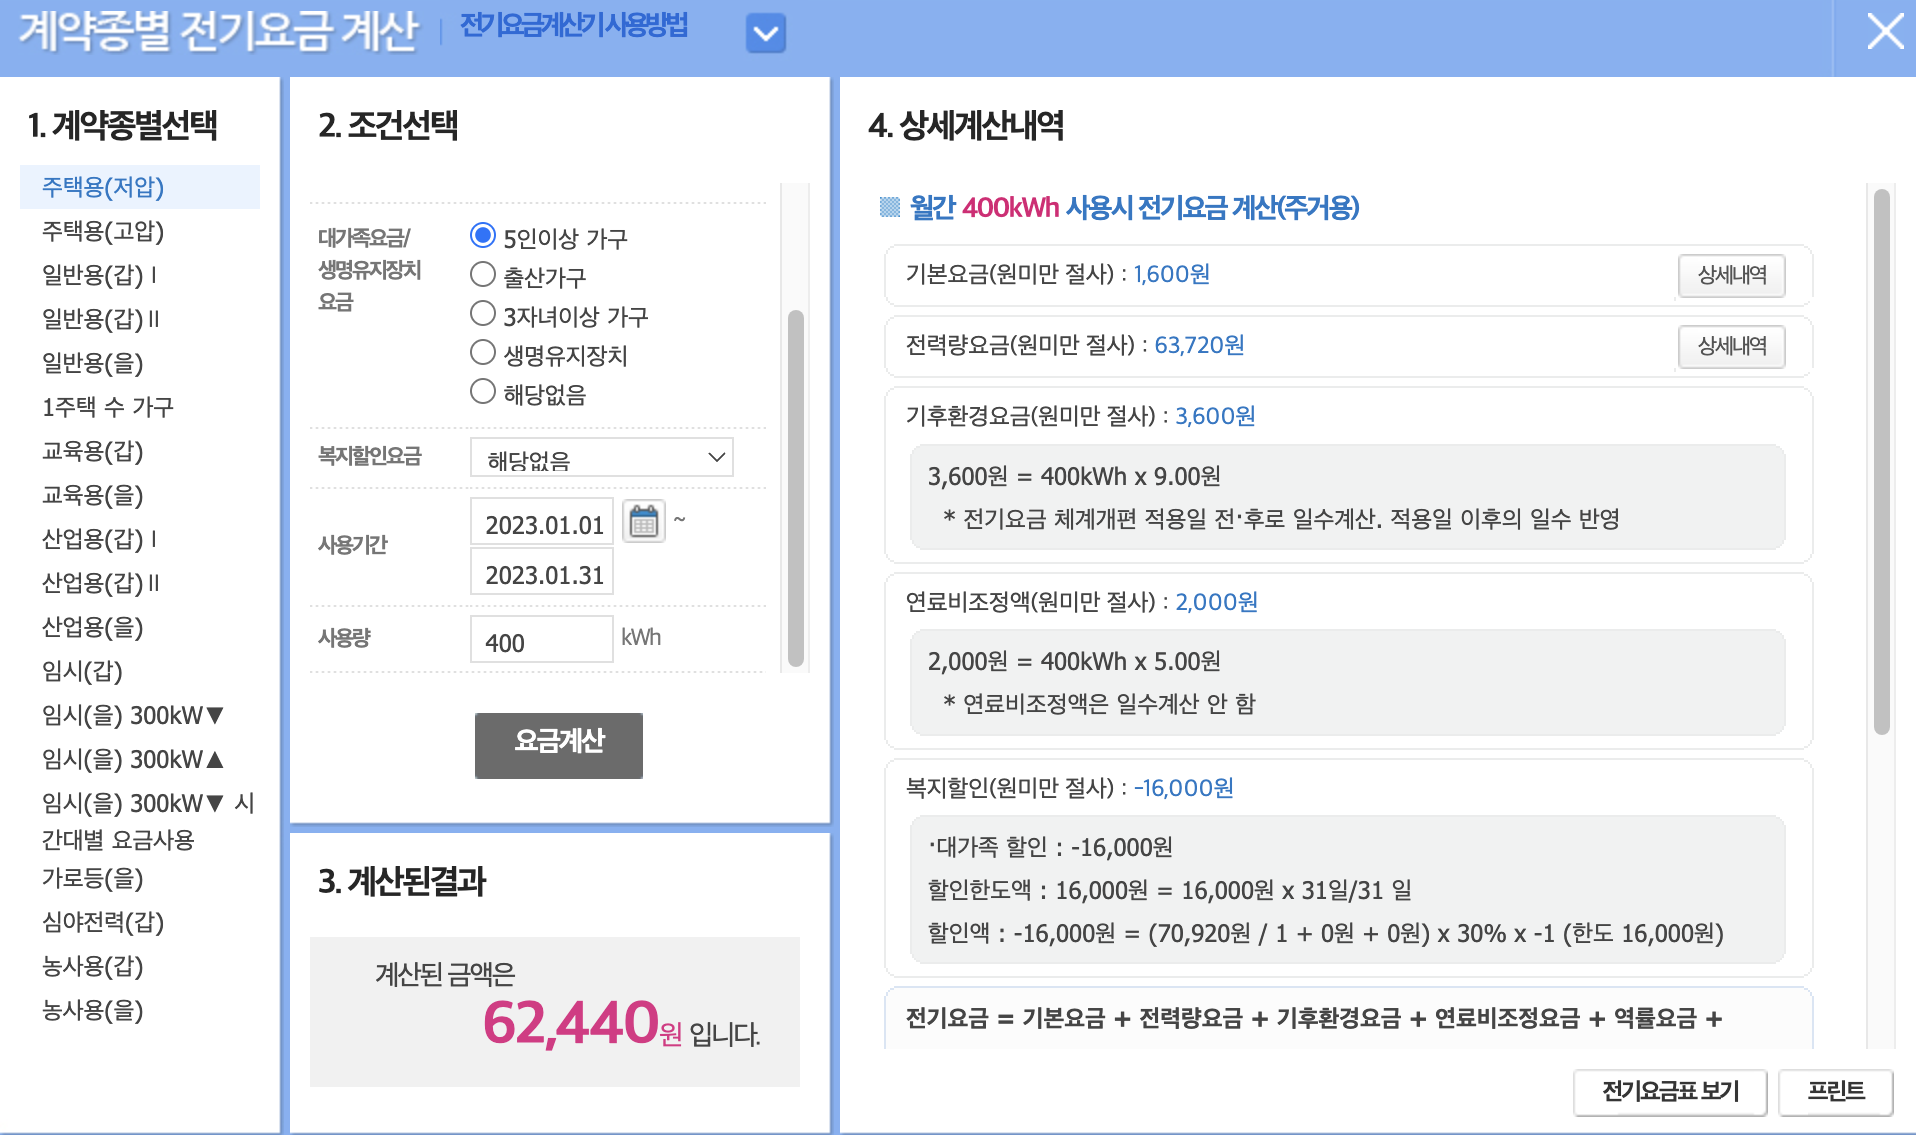Choose 교육용(갑) contract type
The width and height of the screenshot is (1916, 1135).
(x=93, y=451)
